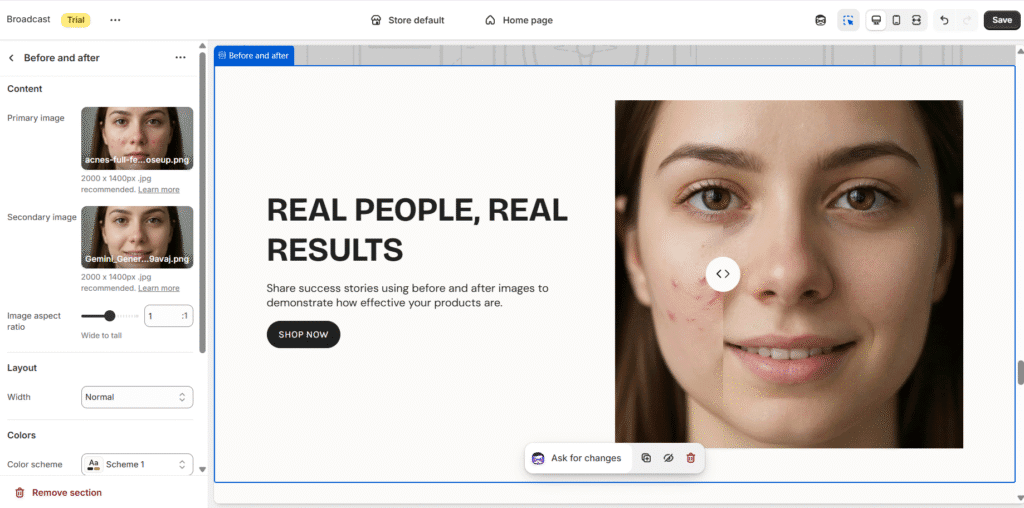The height and width of the screenshot is (508, 1024).
Task: Click the preview scrollbar up arrow
Action: pyautogui.click(x=1019, y=50)
